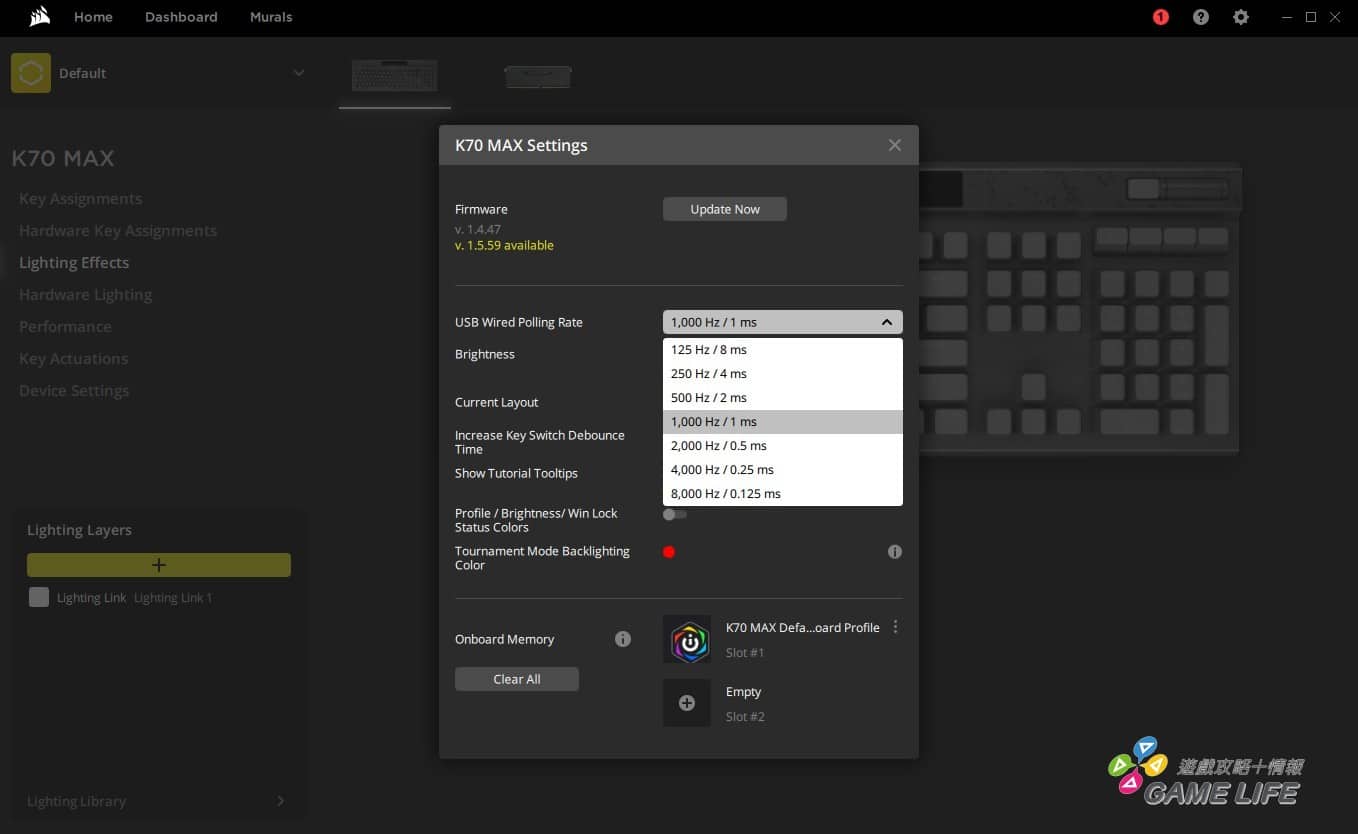Click the plus icon for empty Slot #2
1358x834 pixels.
(x=687, y=703)
